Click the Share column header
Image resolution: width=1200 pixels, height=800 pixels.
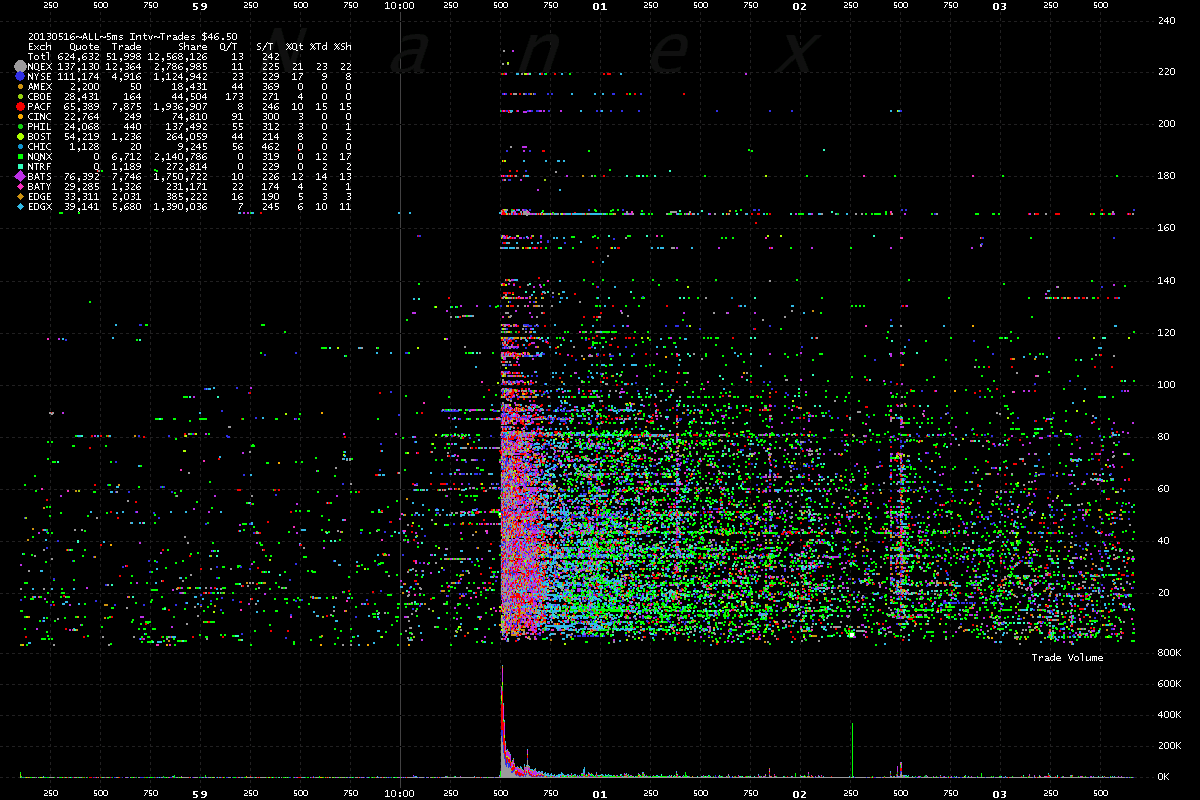point(192,46)
